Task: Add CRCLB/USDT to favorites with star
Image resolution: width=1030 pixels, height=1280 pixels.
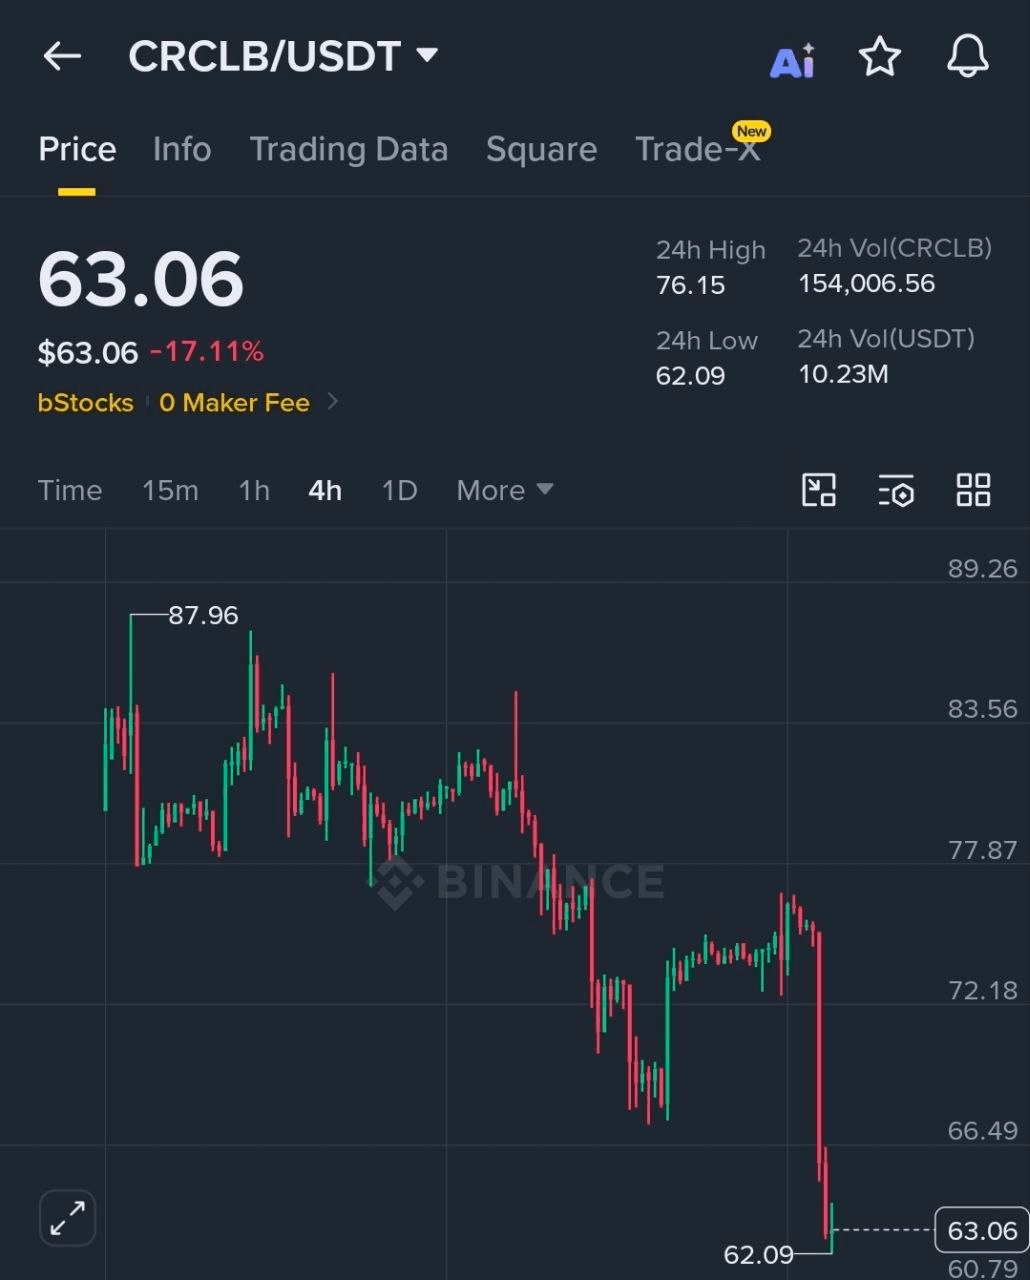Action: (x=880, y=57)
